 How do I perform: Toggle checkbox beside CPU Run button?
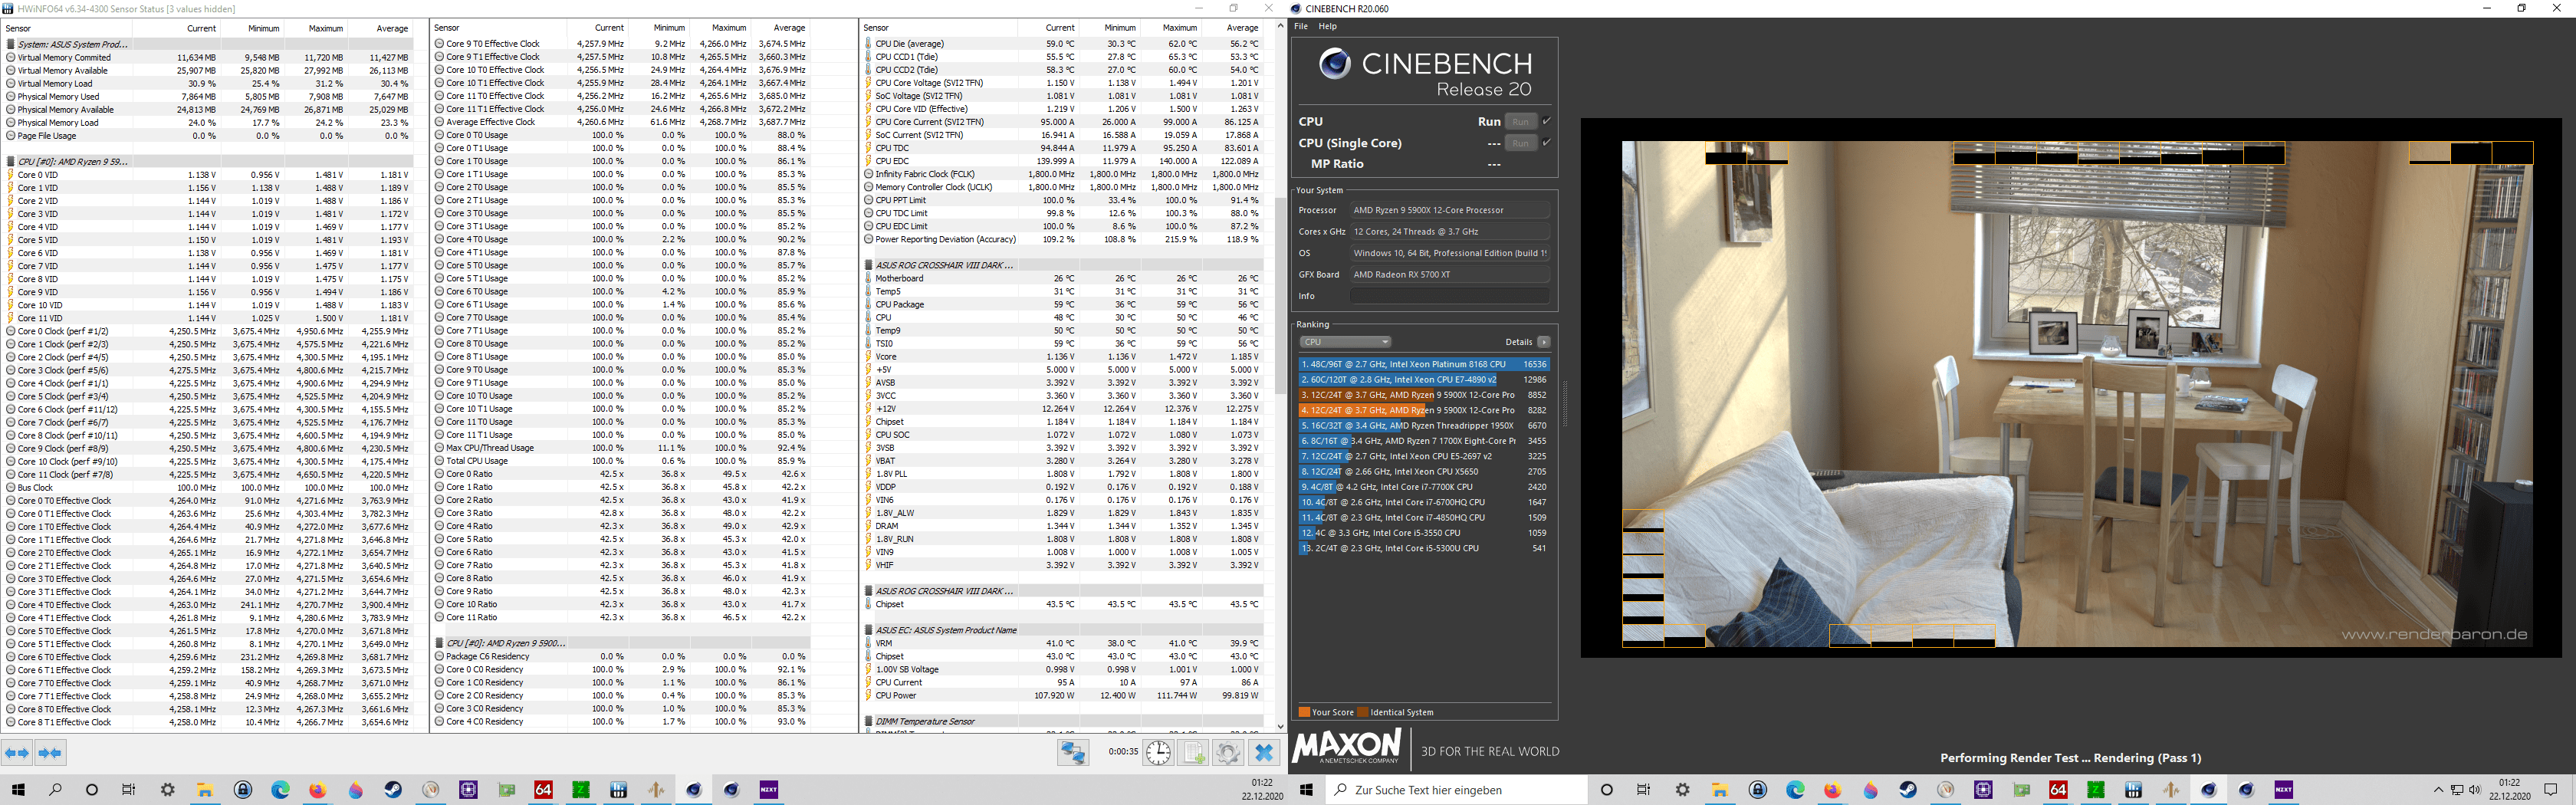[1546, 121]
